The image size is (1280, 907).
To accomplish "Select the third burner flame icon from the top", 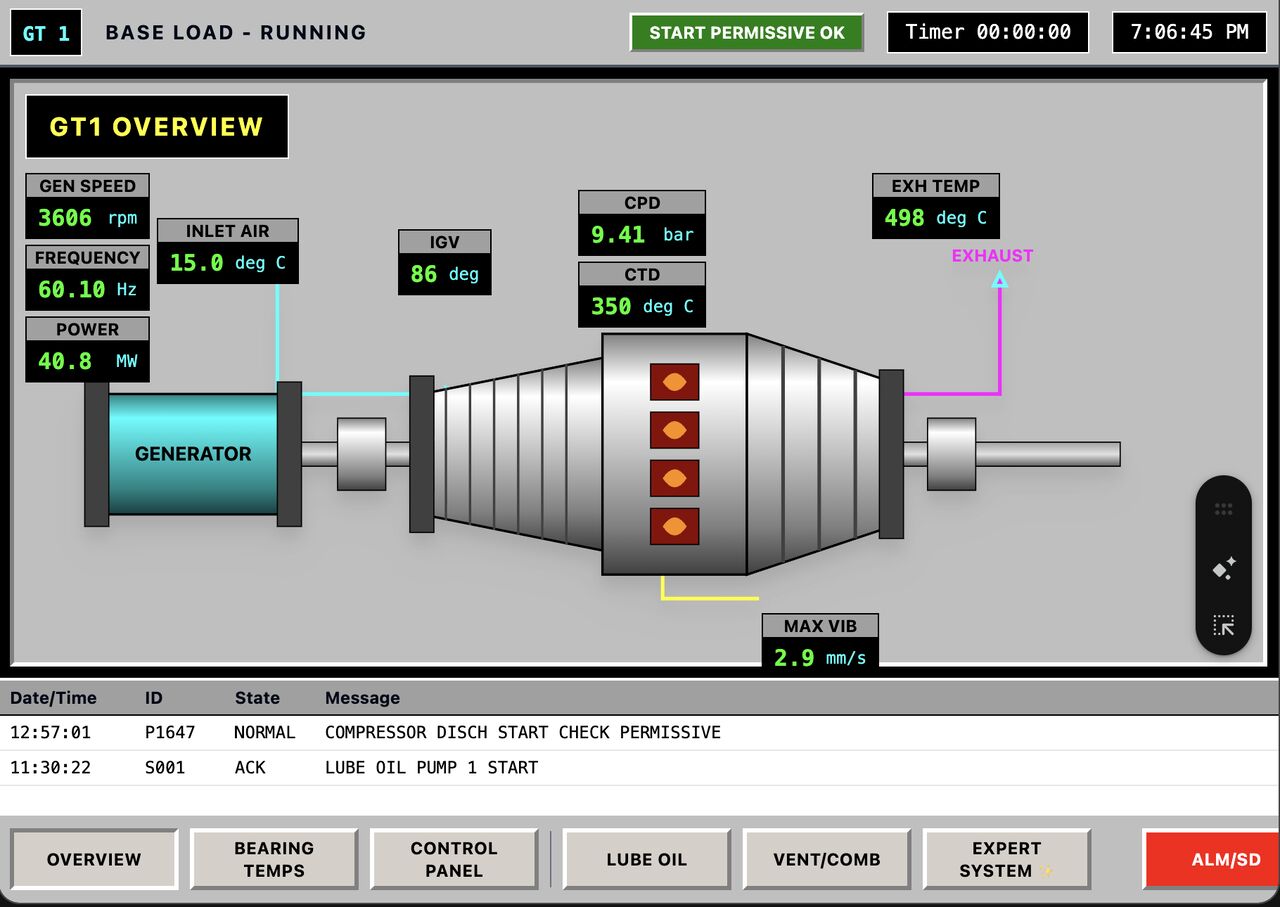I will [675, 478].
